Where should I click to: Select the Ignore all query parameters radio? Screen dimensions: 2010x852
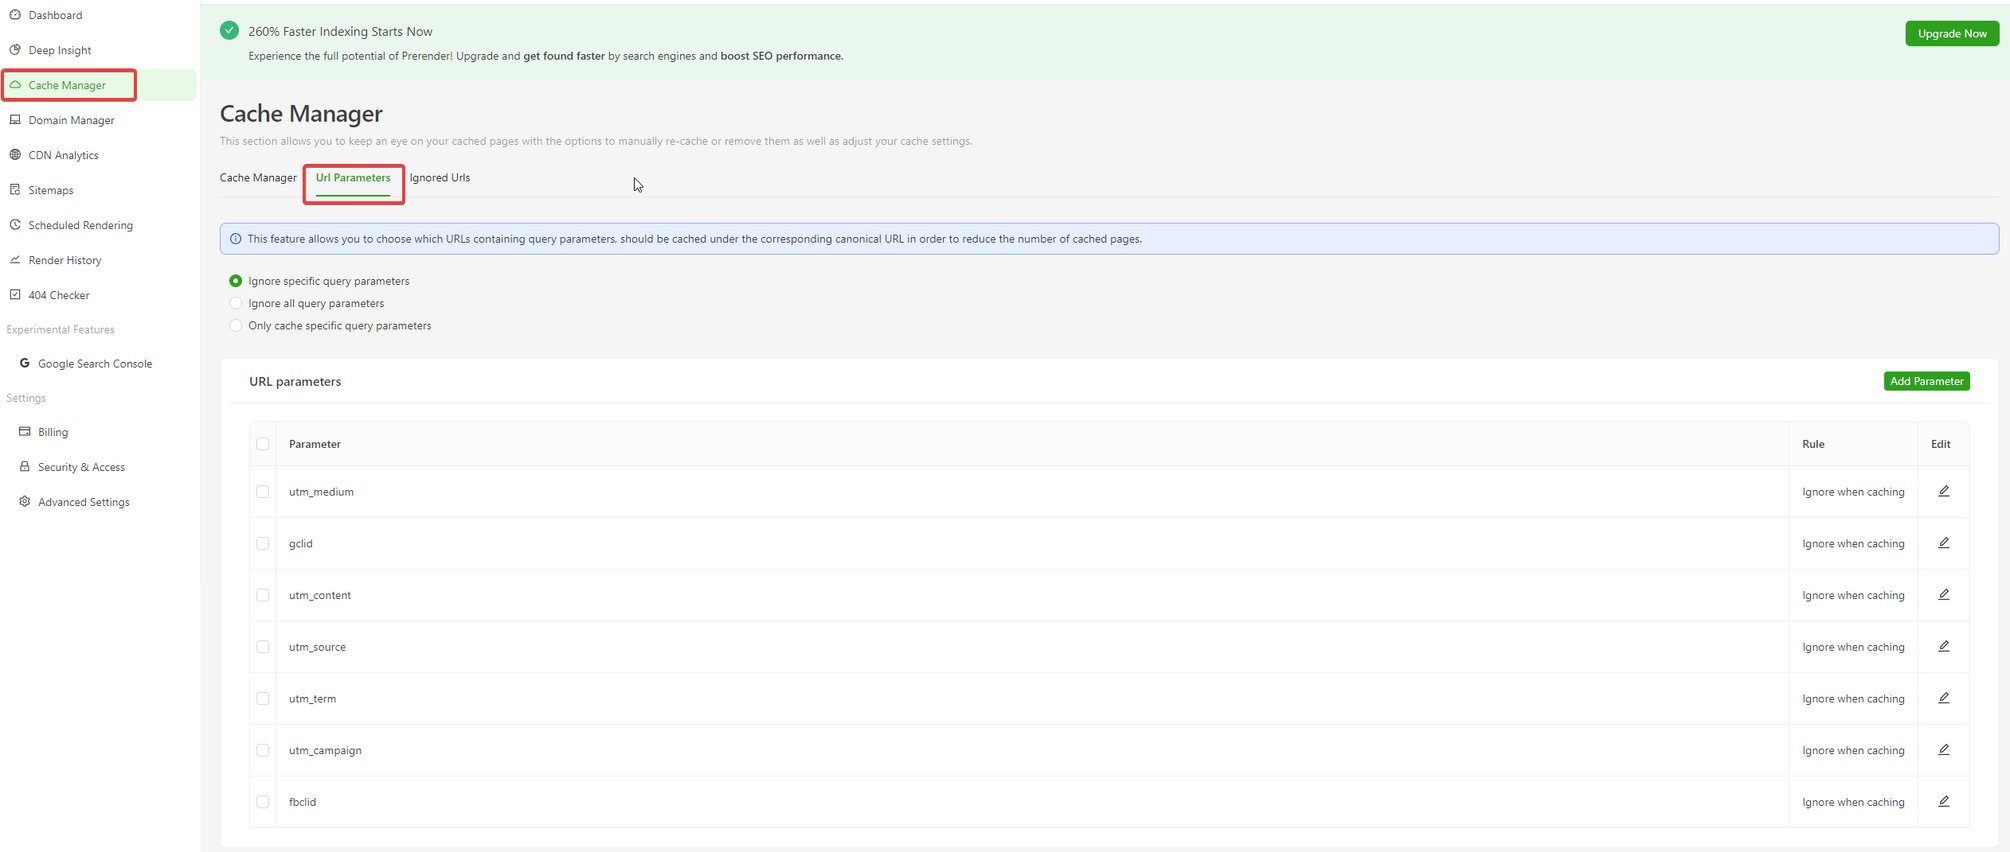236,303
